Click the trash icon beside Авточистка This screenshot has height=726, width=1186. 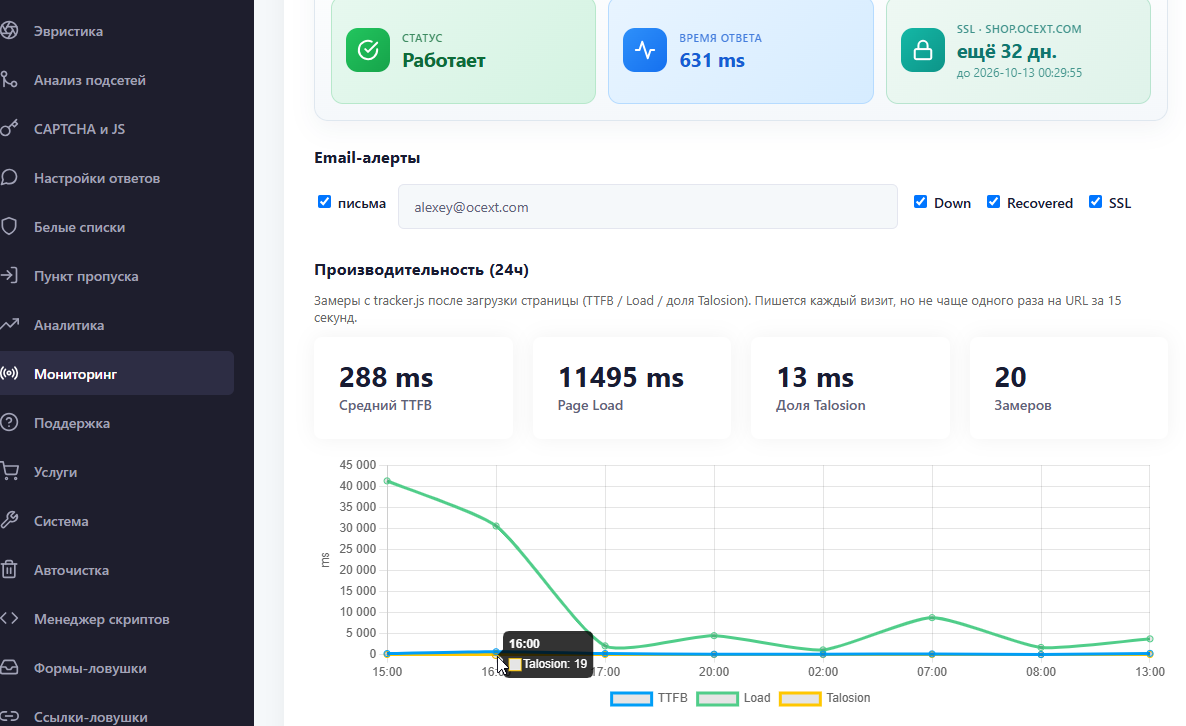point(9,569)
